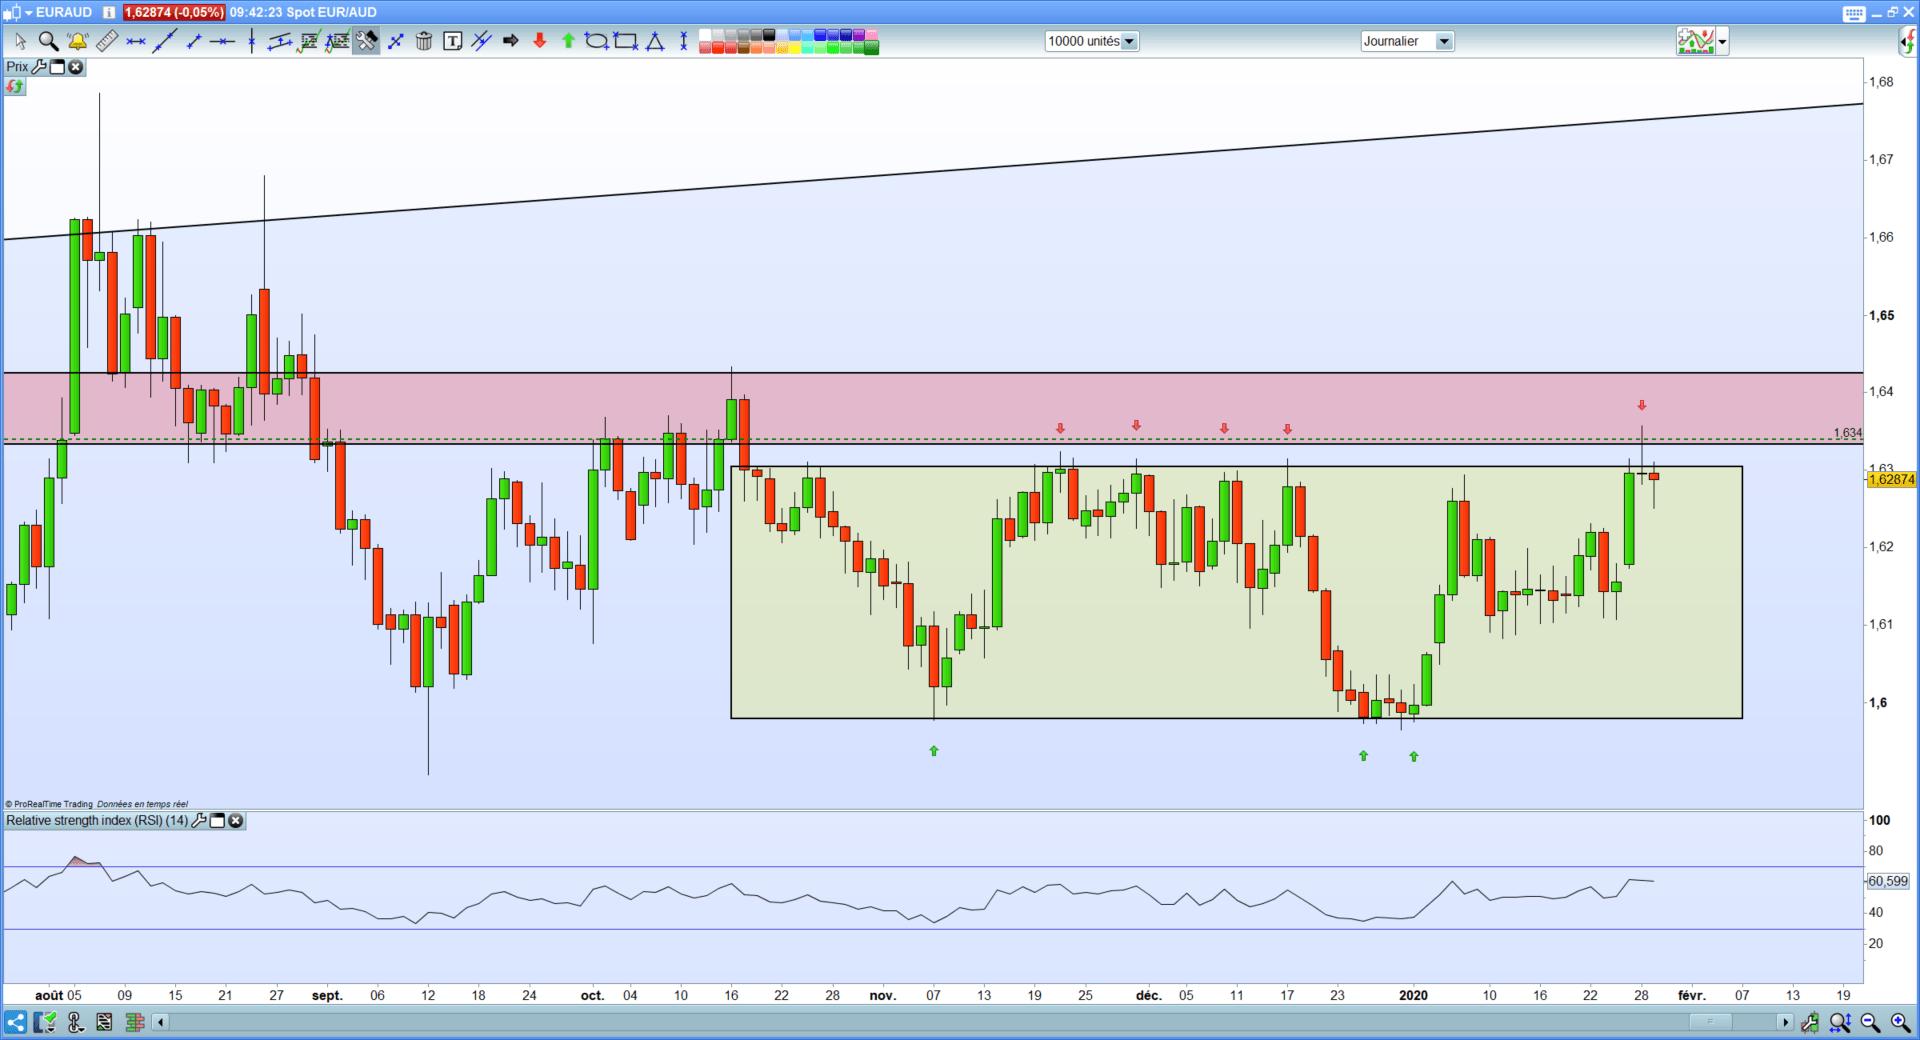This screenshot has width=1920, height=1040.
Task: Click the Prix panel label
Action: coord(18,67)
